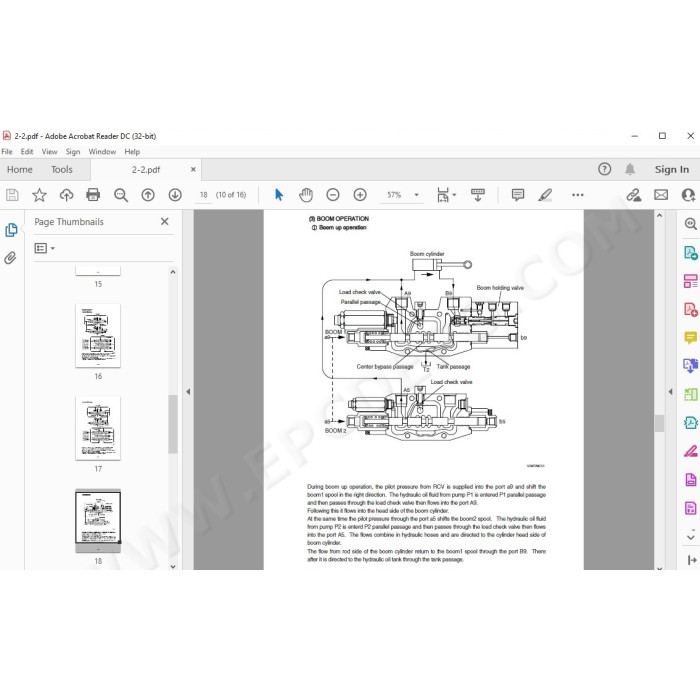Click the document scroll up arrow
This screenshot has height=700, width=700.
click(659, 216)
